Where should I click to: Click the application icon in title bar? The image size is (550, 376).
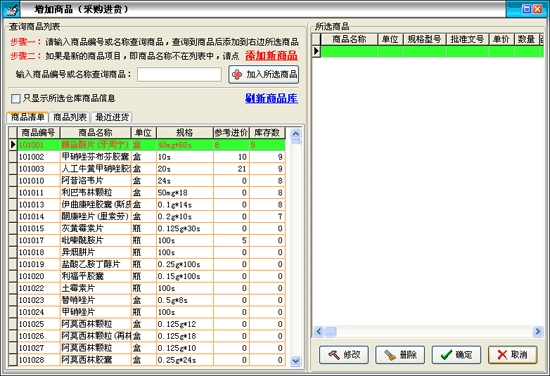click(x=11, y=10)
